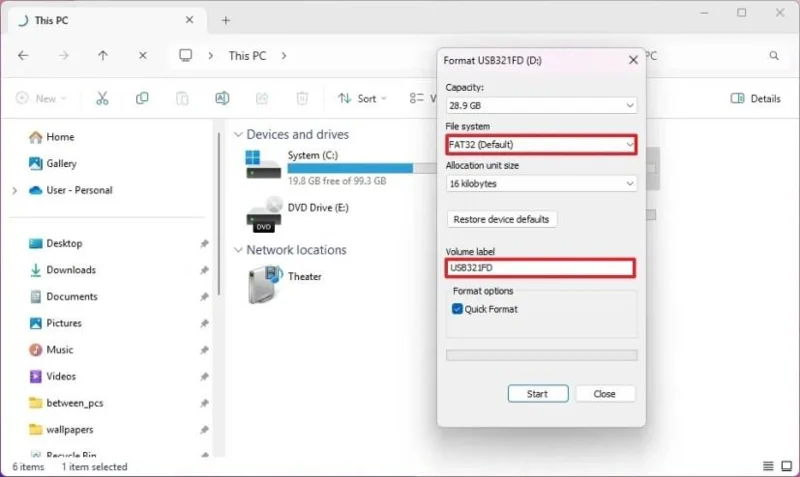Open wallpapers pinned folder

pos(61,430)
